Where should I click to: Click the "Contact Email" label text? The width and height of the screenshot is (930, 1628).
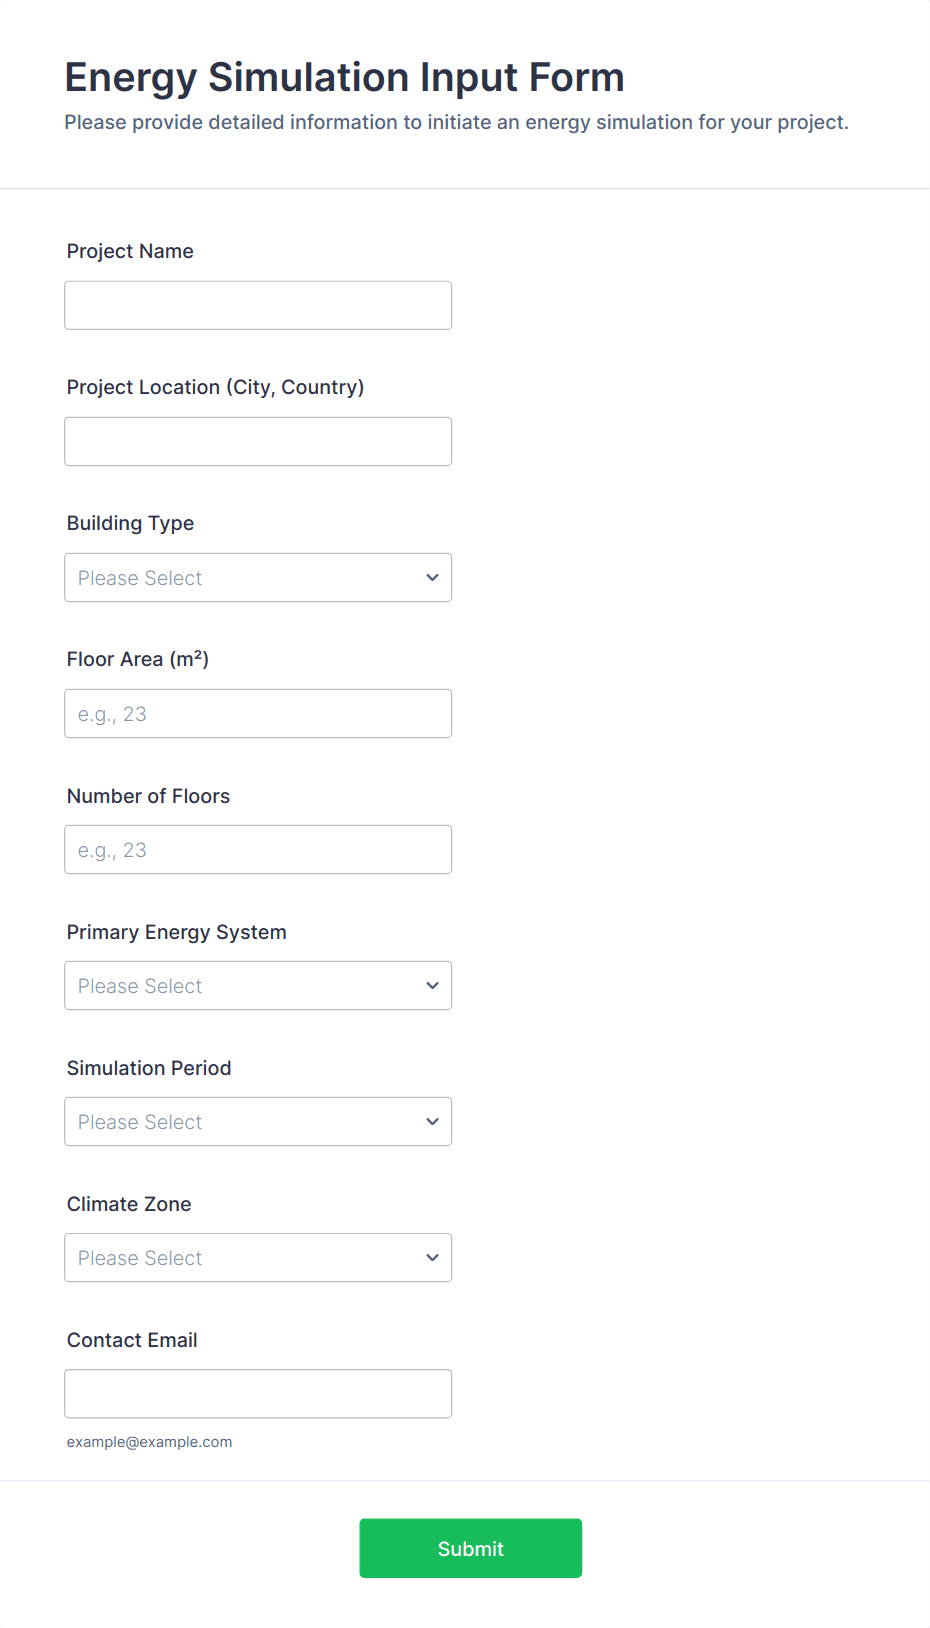[x=132, y=1341]
